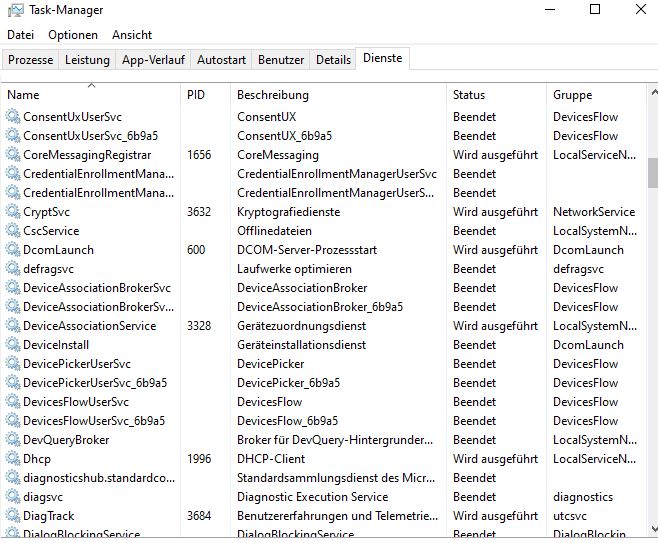Switch to the App-Verlauf tab
The height and width of the screenshot is (543, 658).
(153, 60)
